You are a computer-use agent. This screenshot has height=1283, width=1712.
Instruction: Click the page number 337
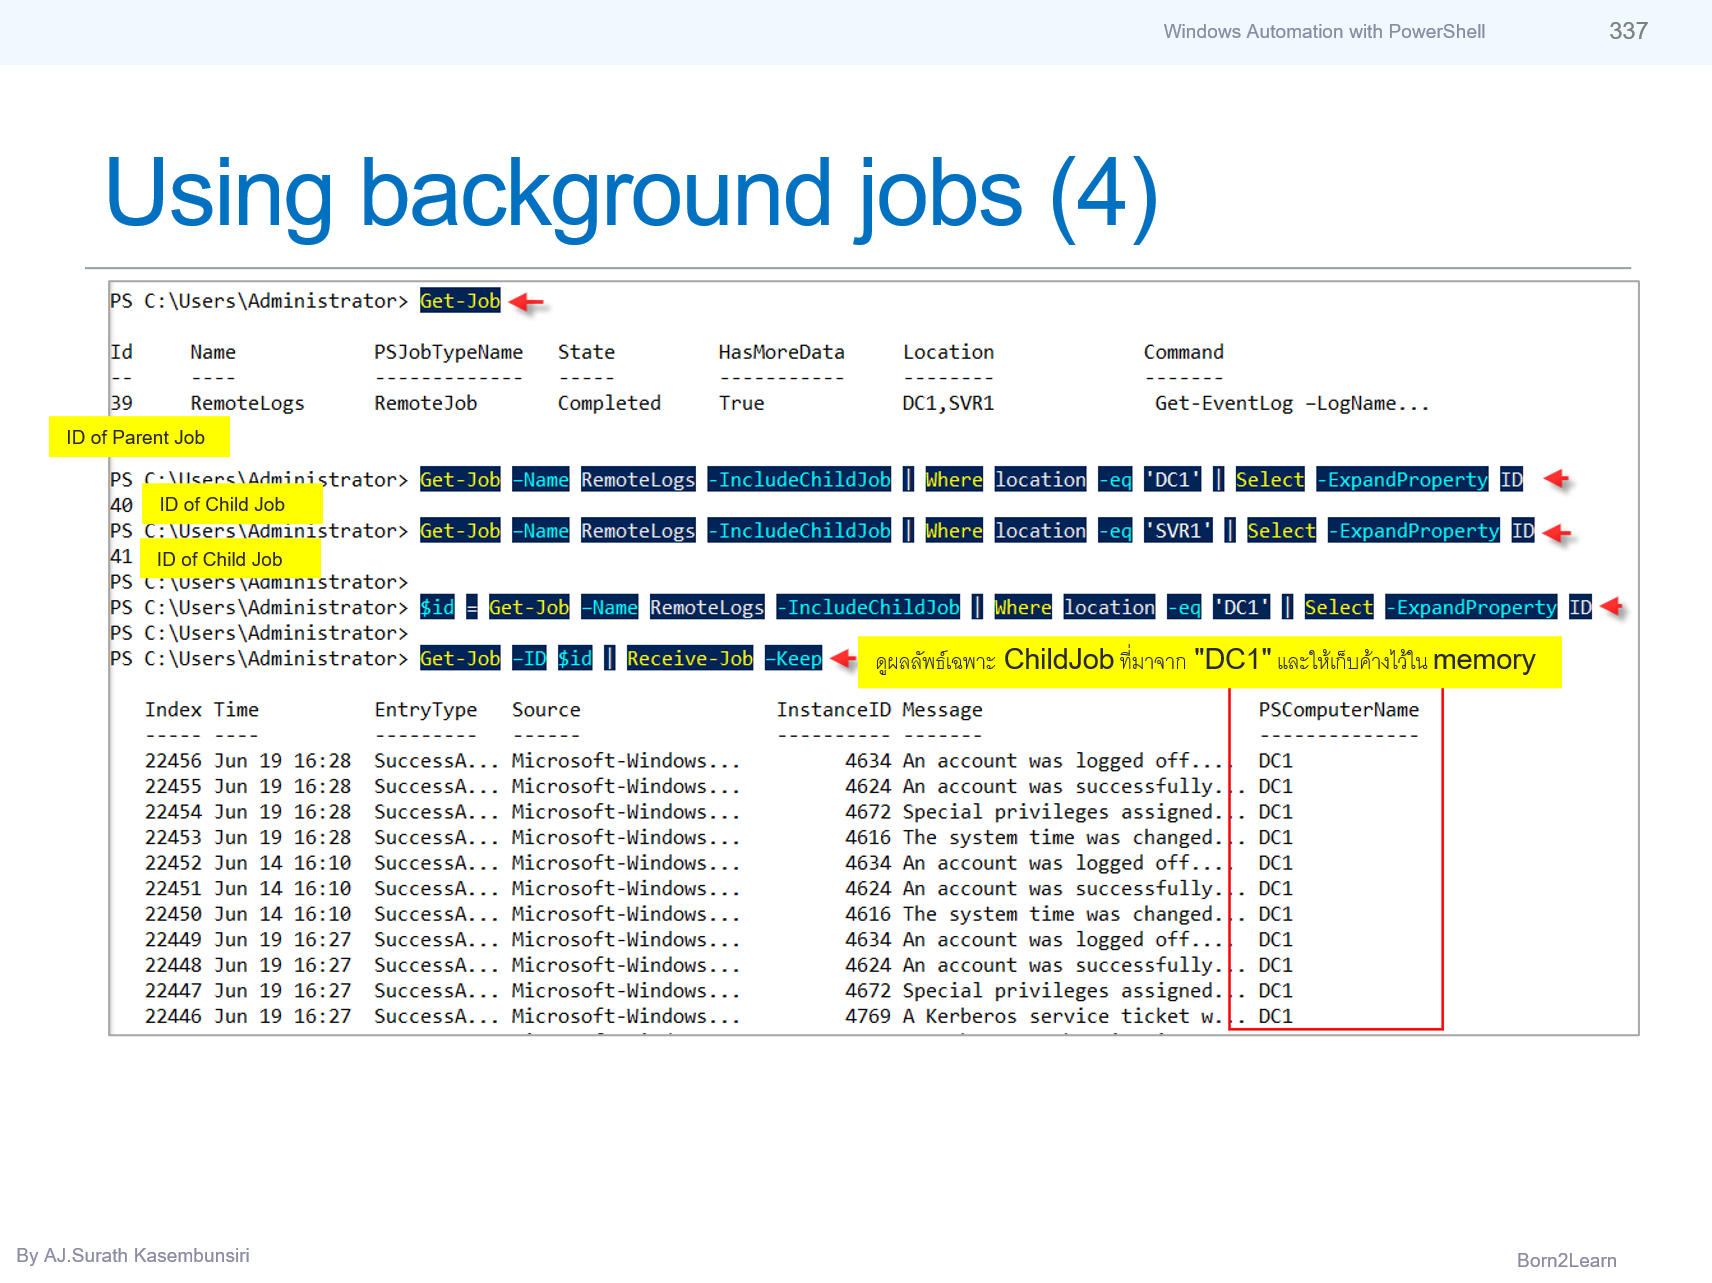click(1628, 31)
